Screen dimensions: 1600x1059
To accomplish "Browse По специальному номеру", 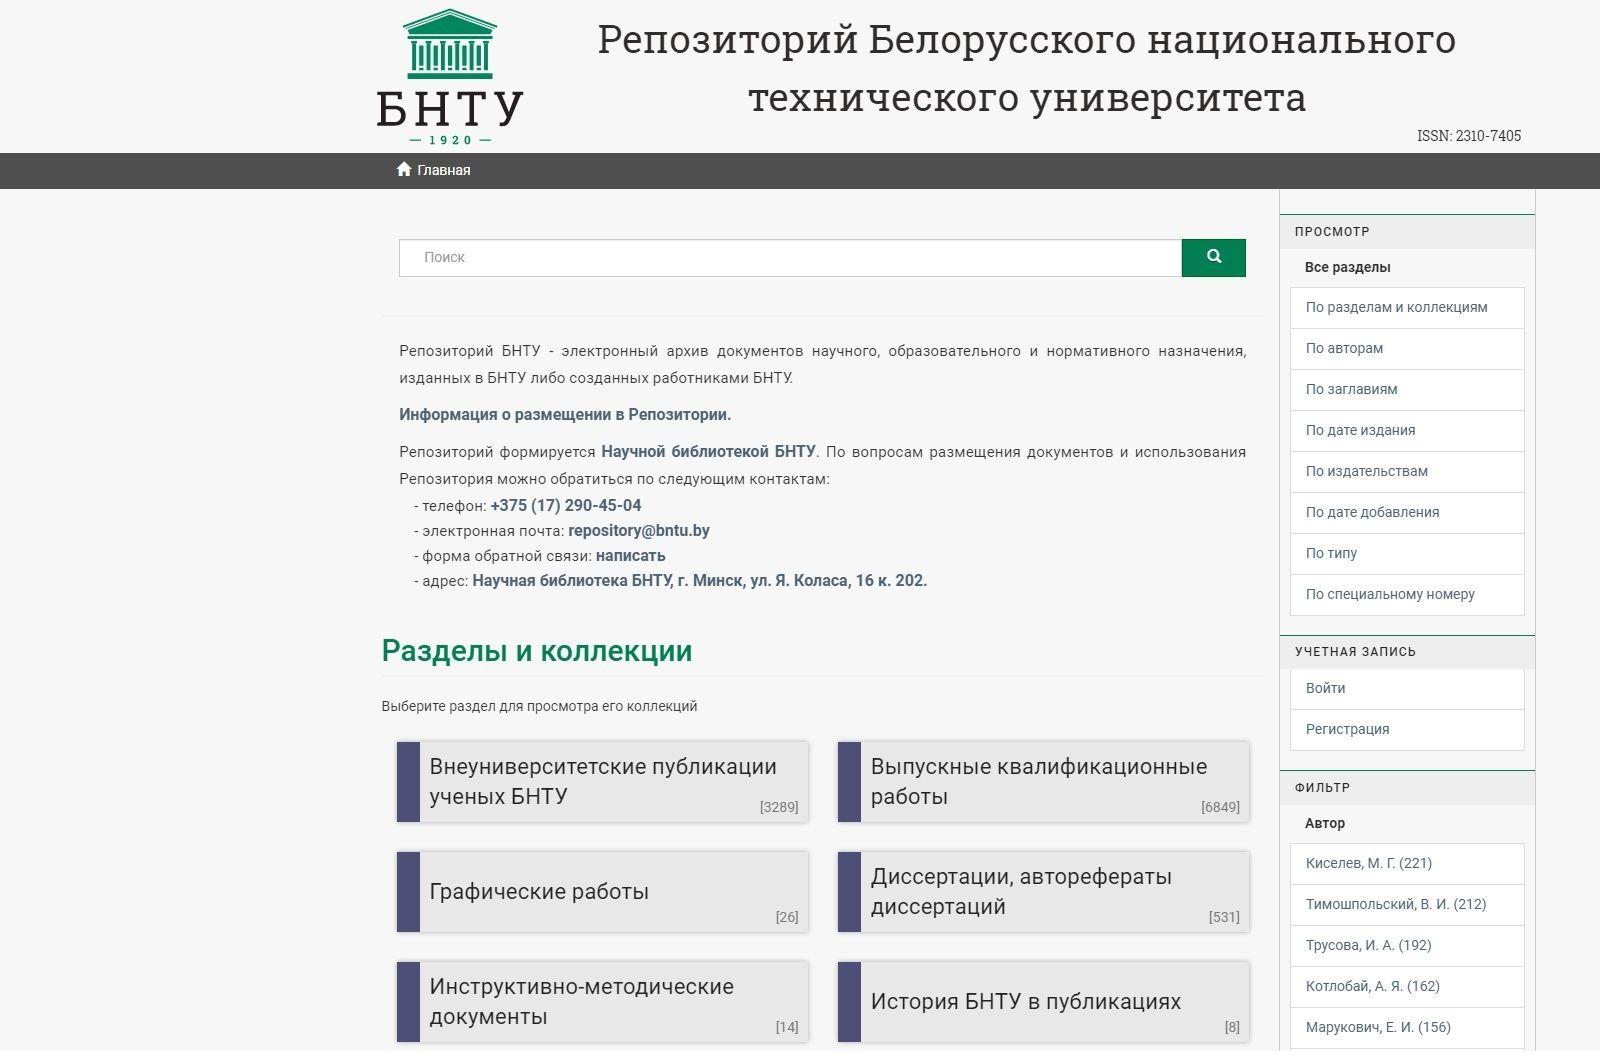I will pos(1407,594).
